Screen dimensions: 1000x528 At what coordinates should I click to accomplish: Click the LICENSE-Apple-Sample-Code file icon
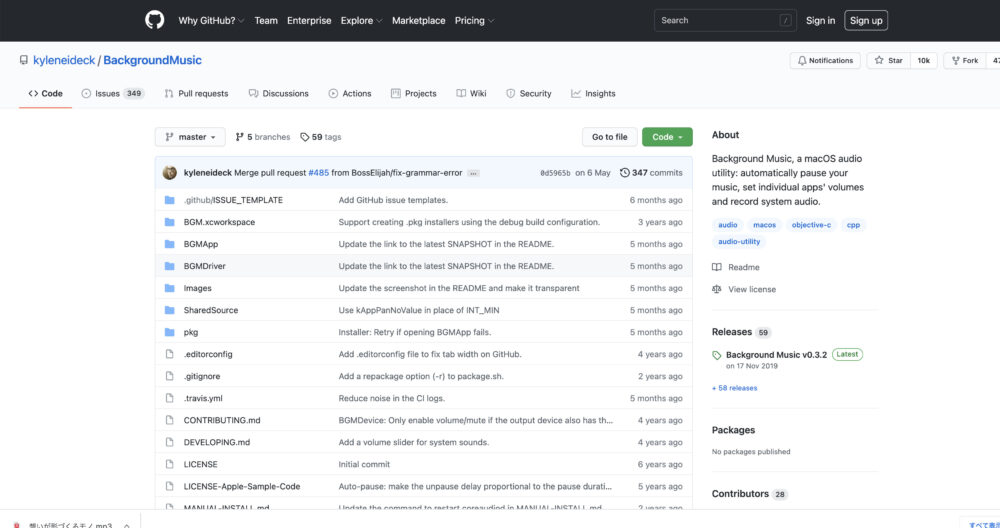pyautogui.click(x=170, y=486)
